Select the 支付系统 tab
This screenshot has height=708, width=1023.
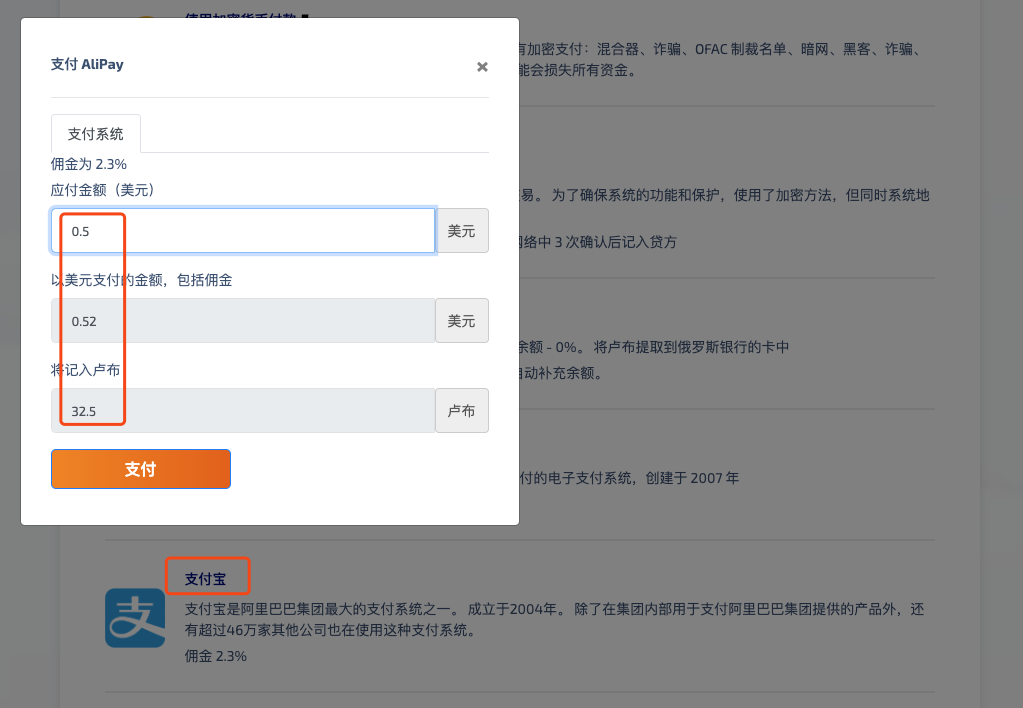[95, 134]
